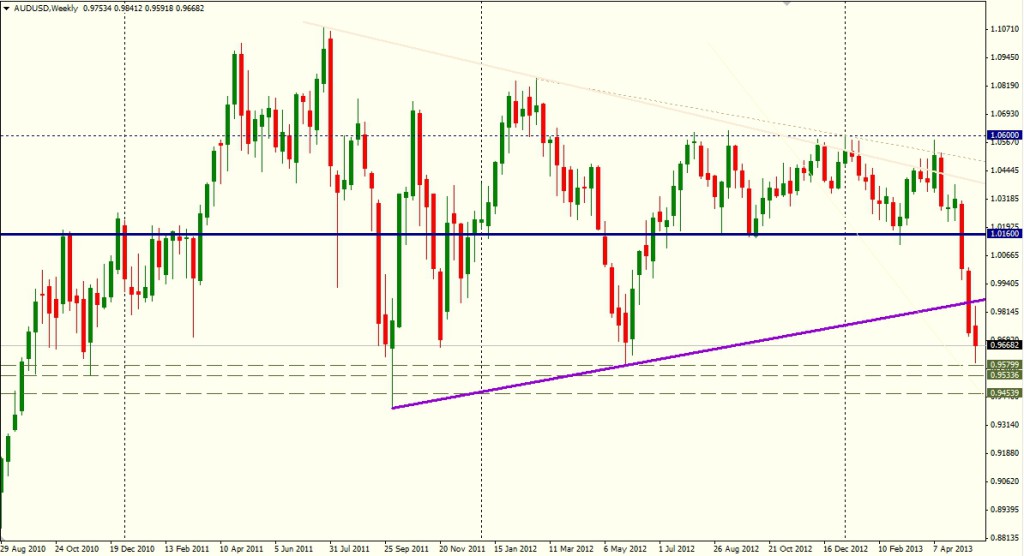The image size is (1024, 556).
Task: Click the green 0.94539 level label
Action: point(1004,393)
